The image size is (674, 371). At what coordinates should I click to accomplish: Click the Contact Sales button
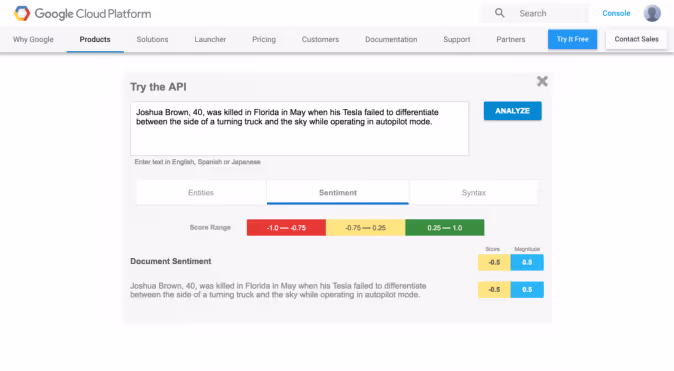pyautogui.click(x=636, y=39)
